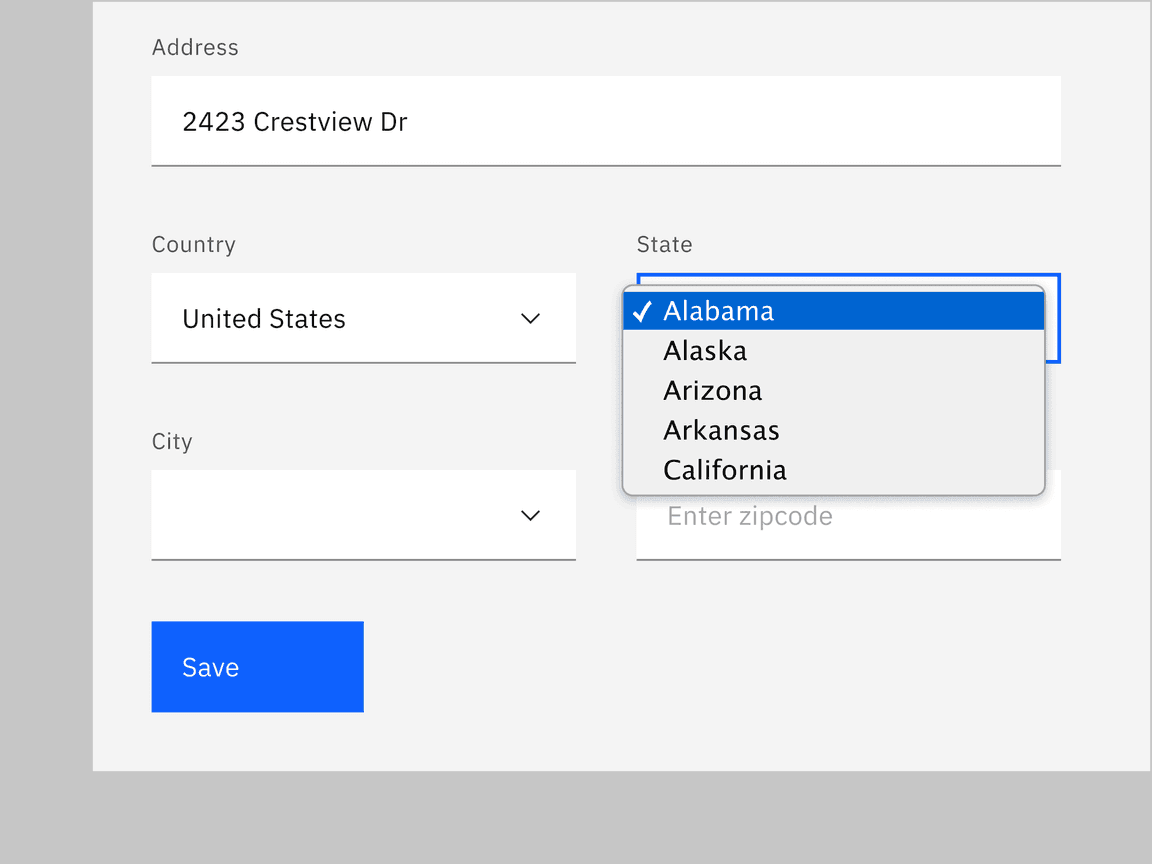Click the Address label above the street field
Viewport: 1152px width, 864px height.
click(x=195, y=47)
